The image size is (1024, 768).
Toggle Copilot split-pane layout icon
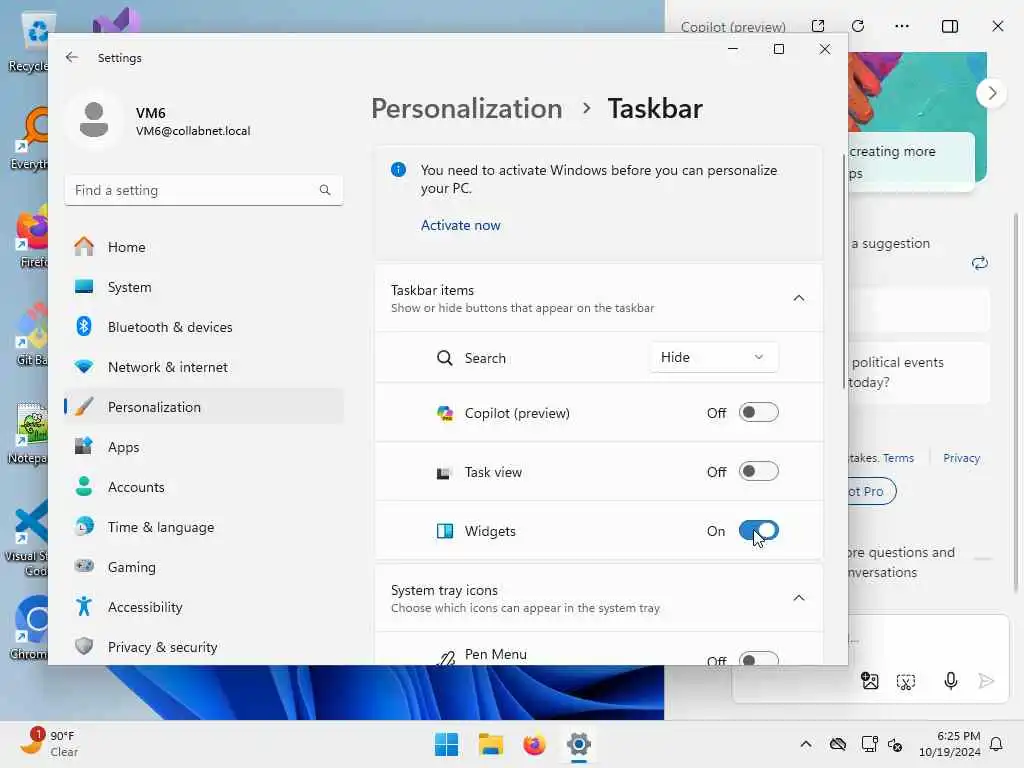pyautogui.click(x=950, y=26)
